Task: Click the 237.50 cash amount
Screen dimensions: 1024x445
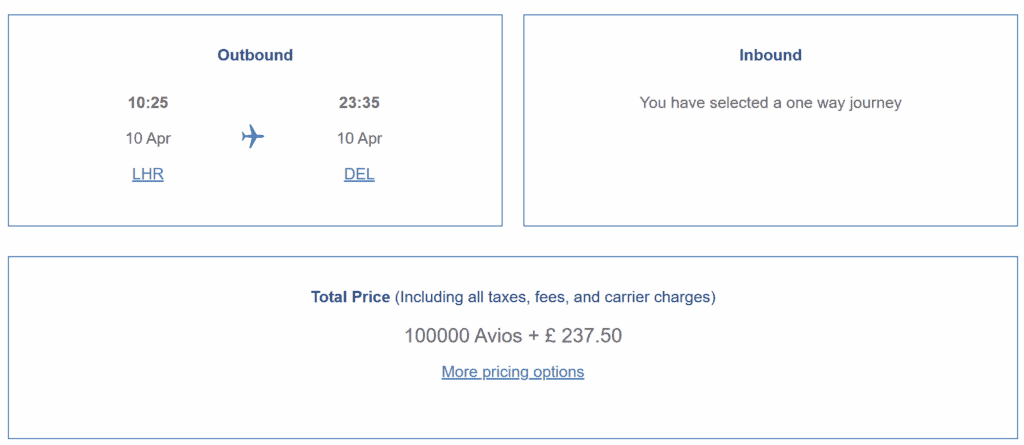Action: (592, 336)
